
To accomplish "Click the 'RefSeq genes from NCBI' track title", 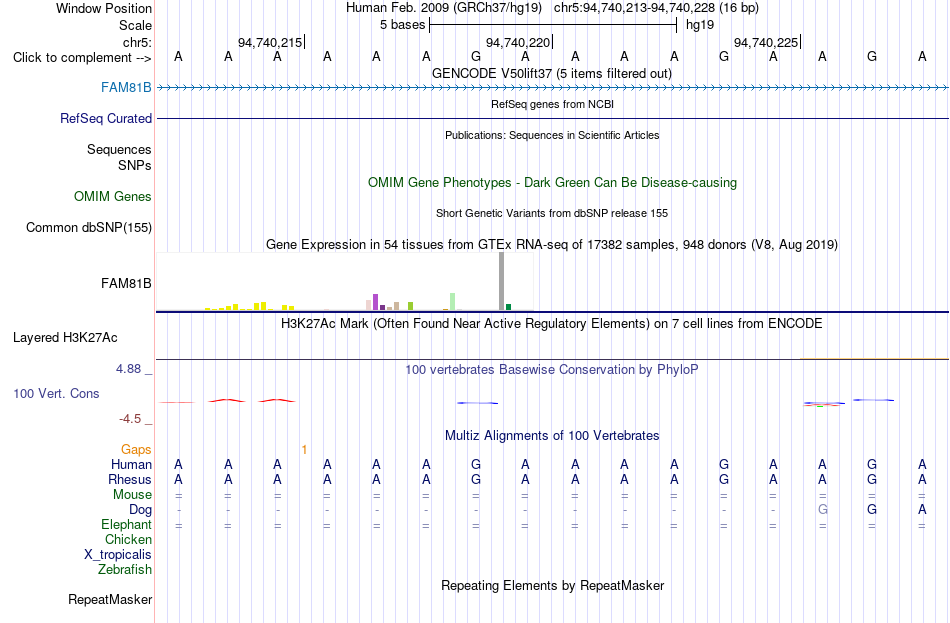I will pyautogui.click(x=552, y=104).
